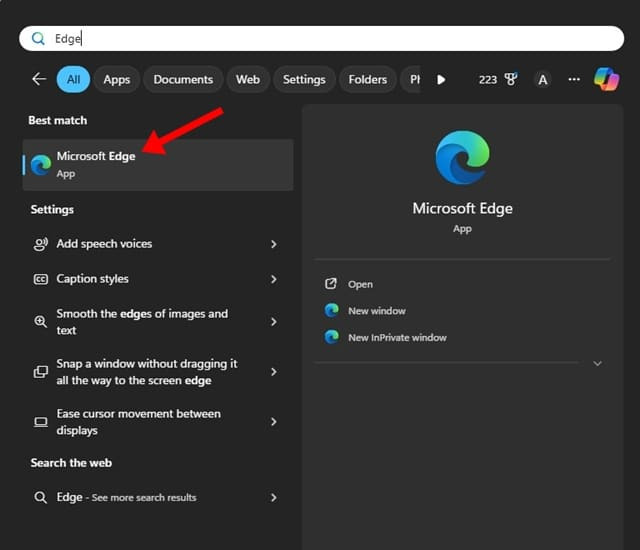Show more filters with the play arrow

(441, 79)
